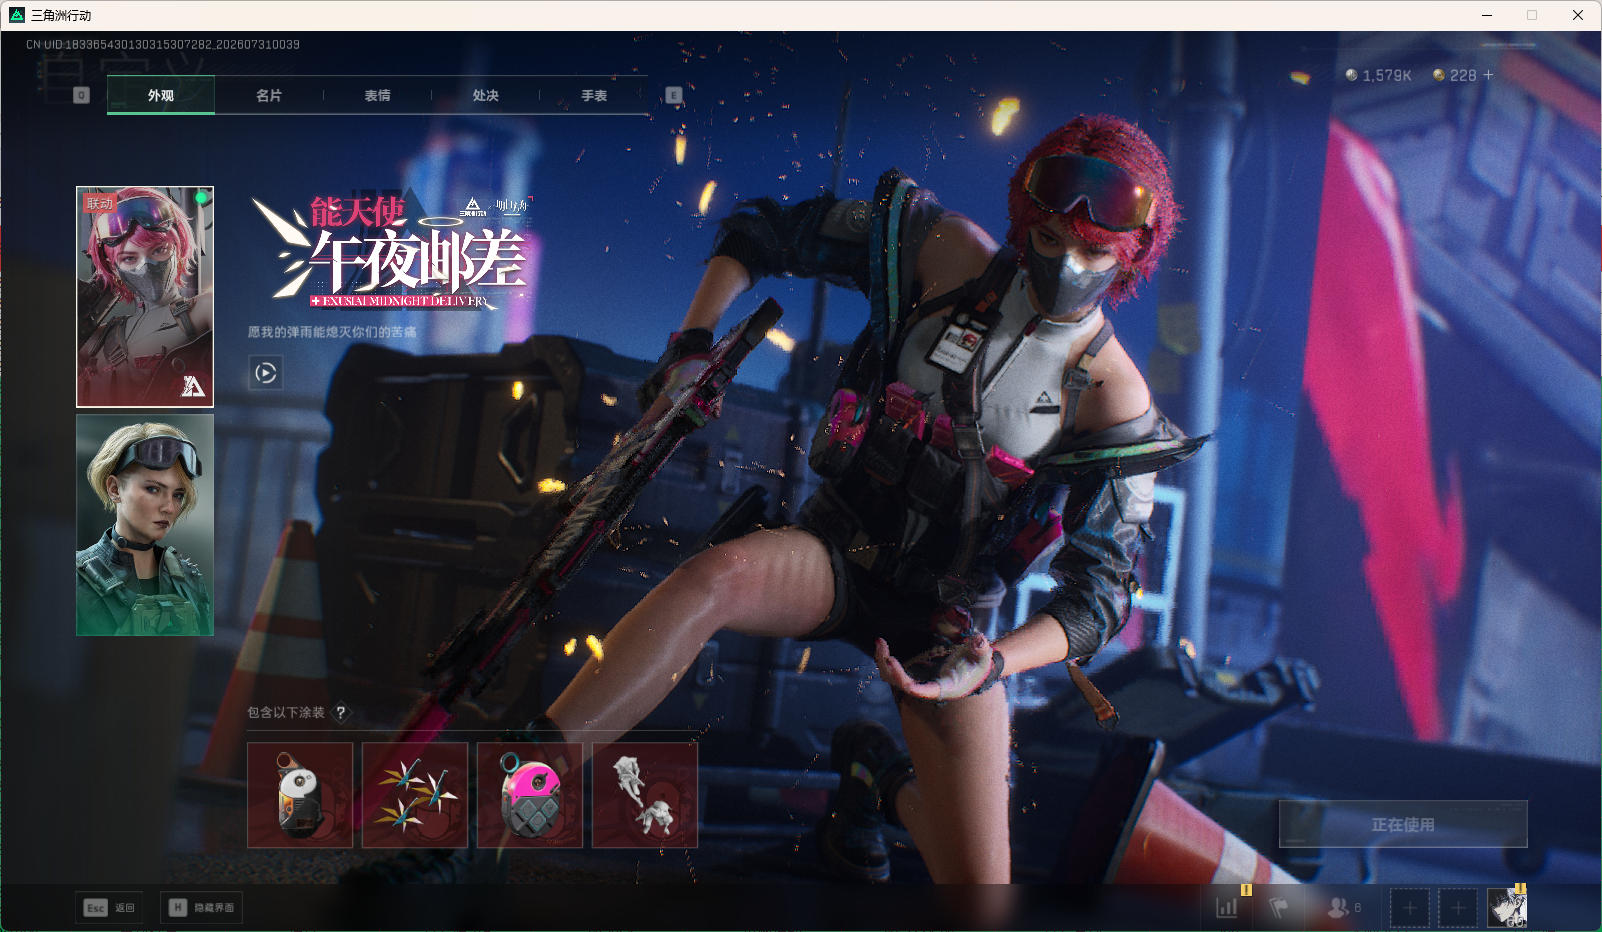Minimize the 三角洲行动 window
Viewport: 1602px width, 932px height.
point(1487,15)
